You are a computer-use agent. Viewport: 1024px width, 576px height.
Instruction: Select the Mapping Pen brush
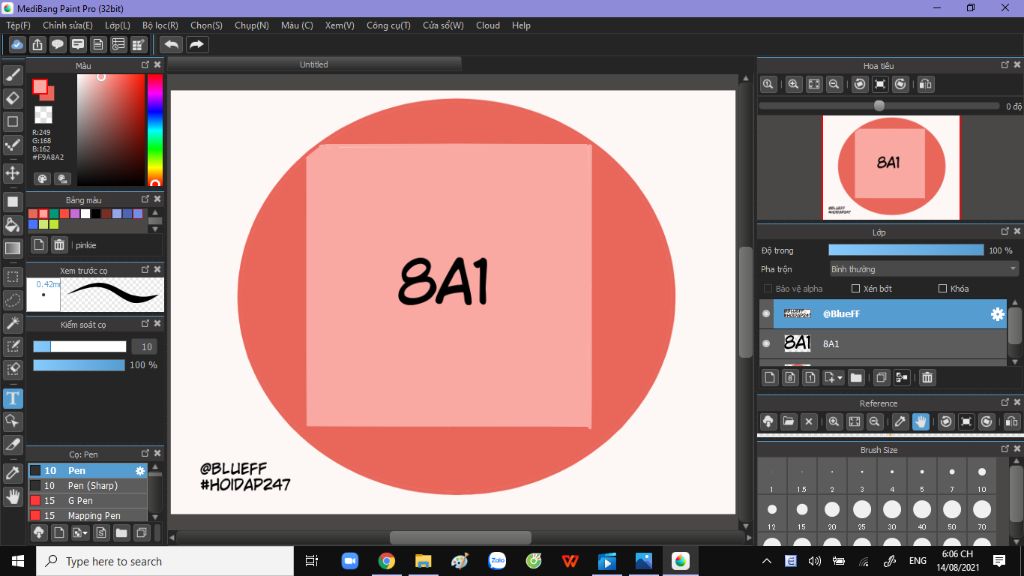pos(88,515)
